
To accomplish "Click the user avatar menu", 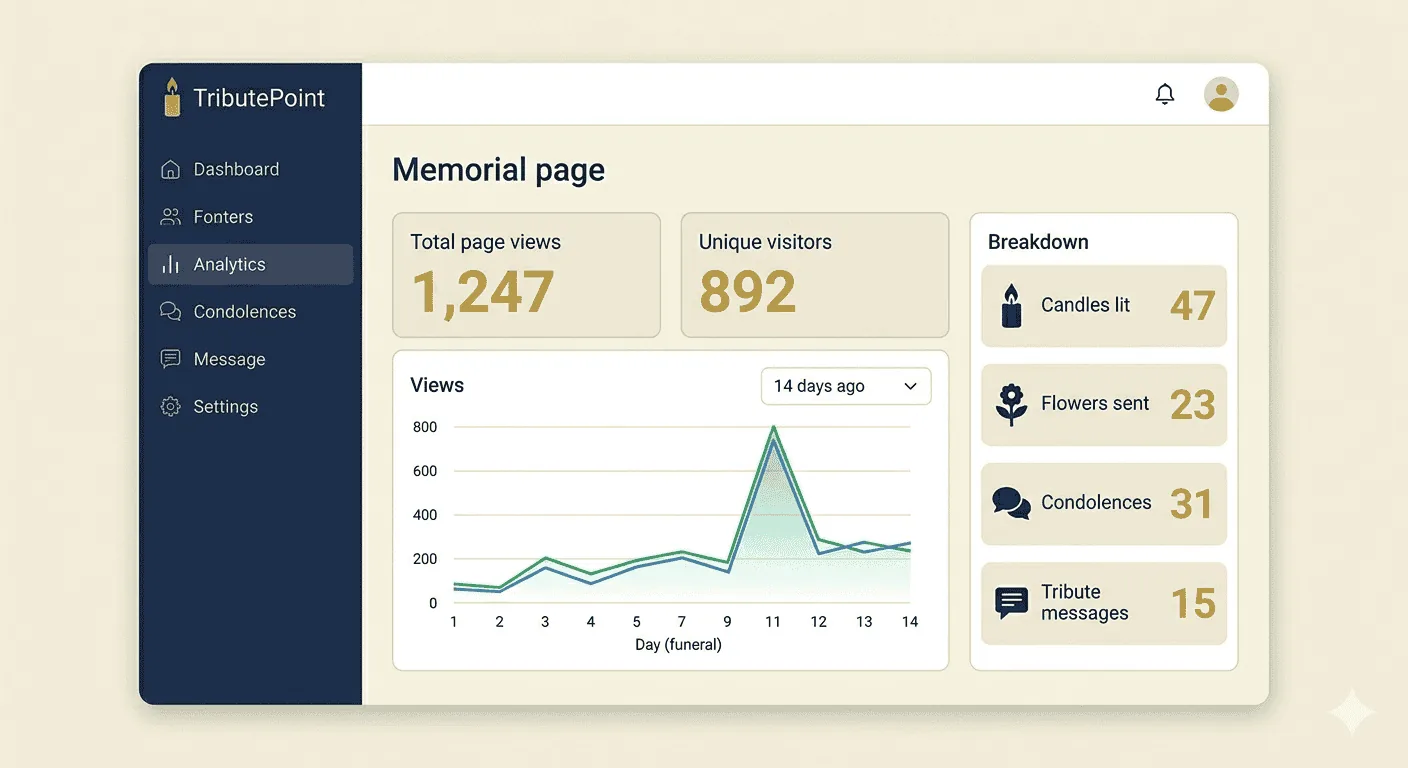I will [1220, 93].
